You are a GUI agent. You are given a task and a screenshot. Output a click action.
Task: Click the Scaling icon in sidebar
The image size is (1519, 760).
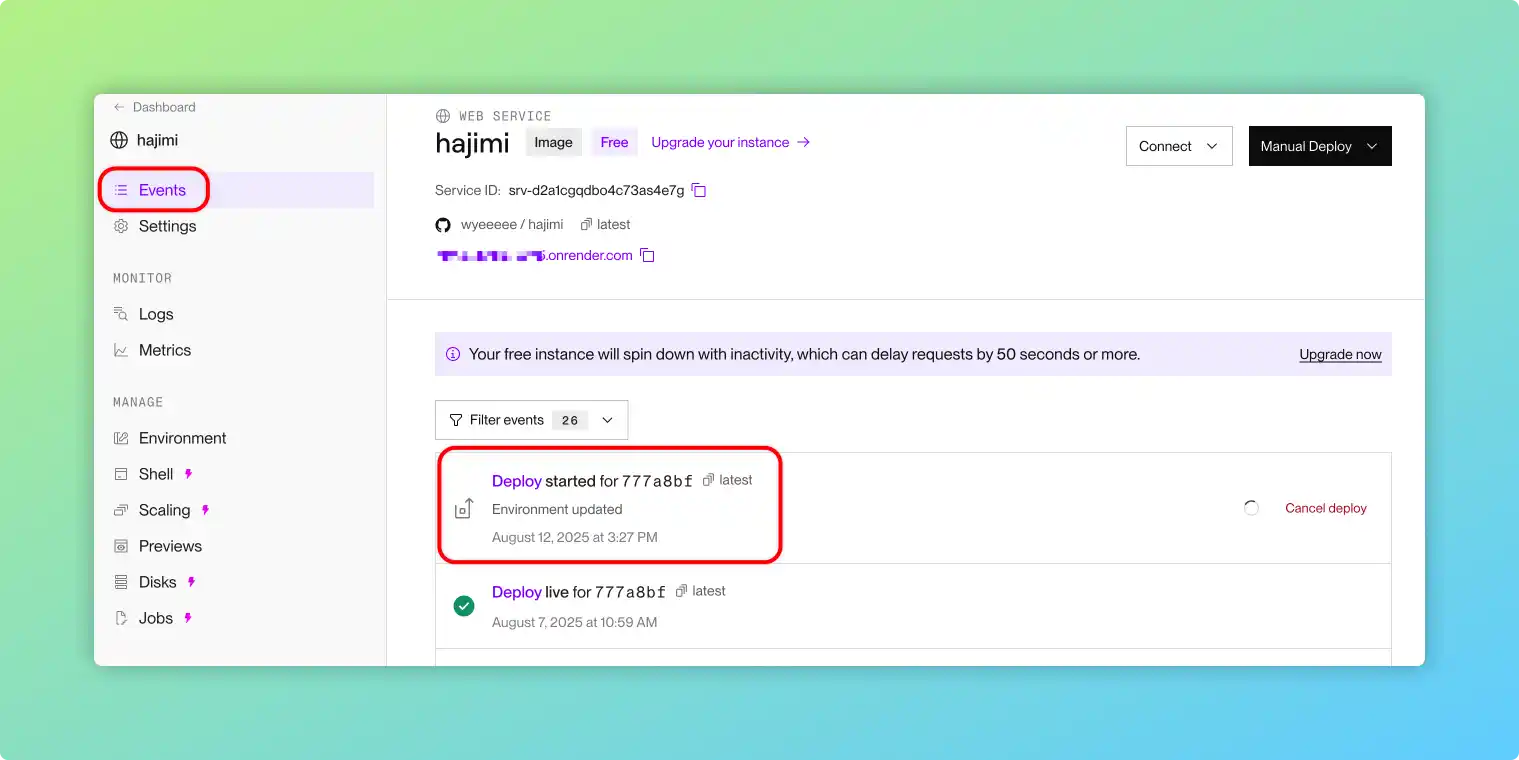pyautogui.click(x=121, y=510)
